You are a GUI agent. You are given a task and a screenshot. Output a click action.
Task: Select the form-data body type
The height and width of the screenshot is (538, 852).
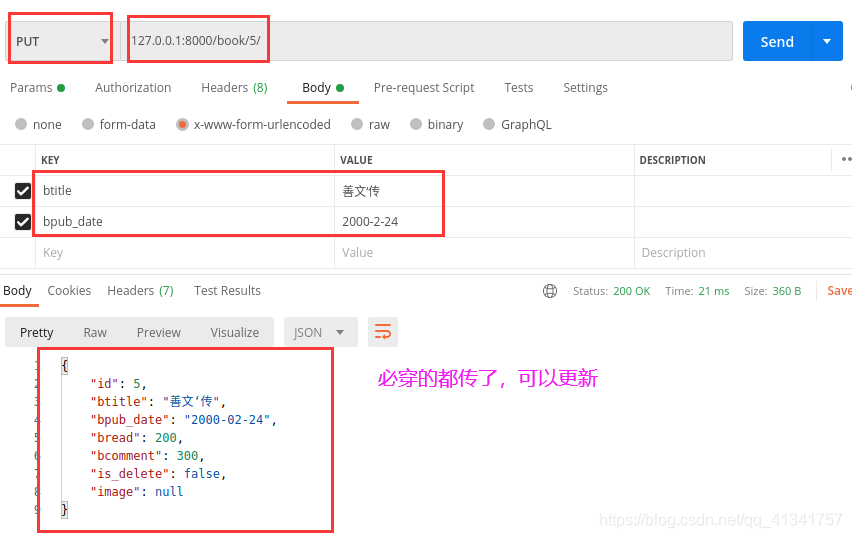pos(118,124)
